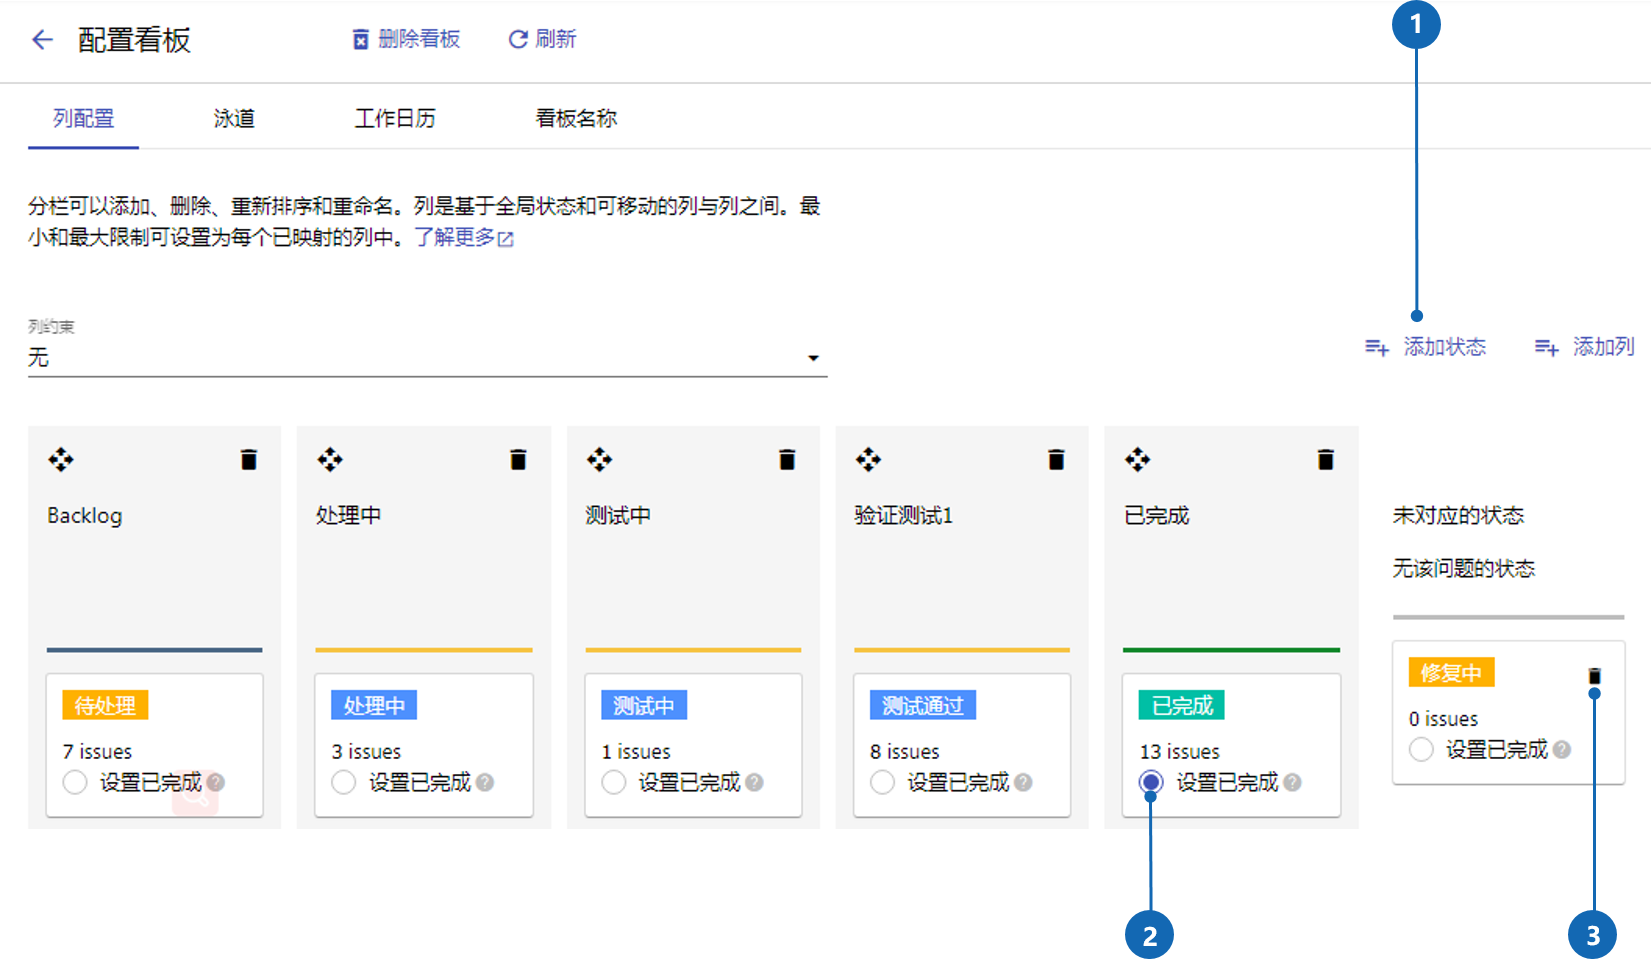Click the 删除看板 trash icon
Viewport: 1651px width, 967px height.
361,40
